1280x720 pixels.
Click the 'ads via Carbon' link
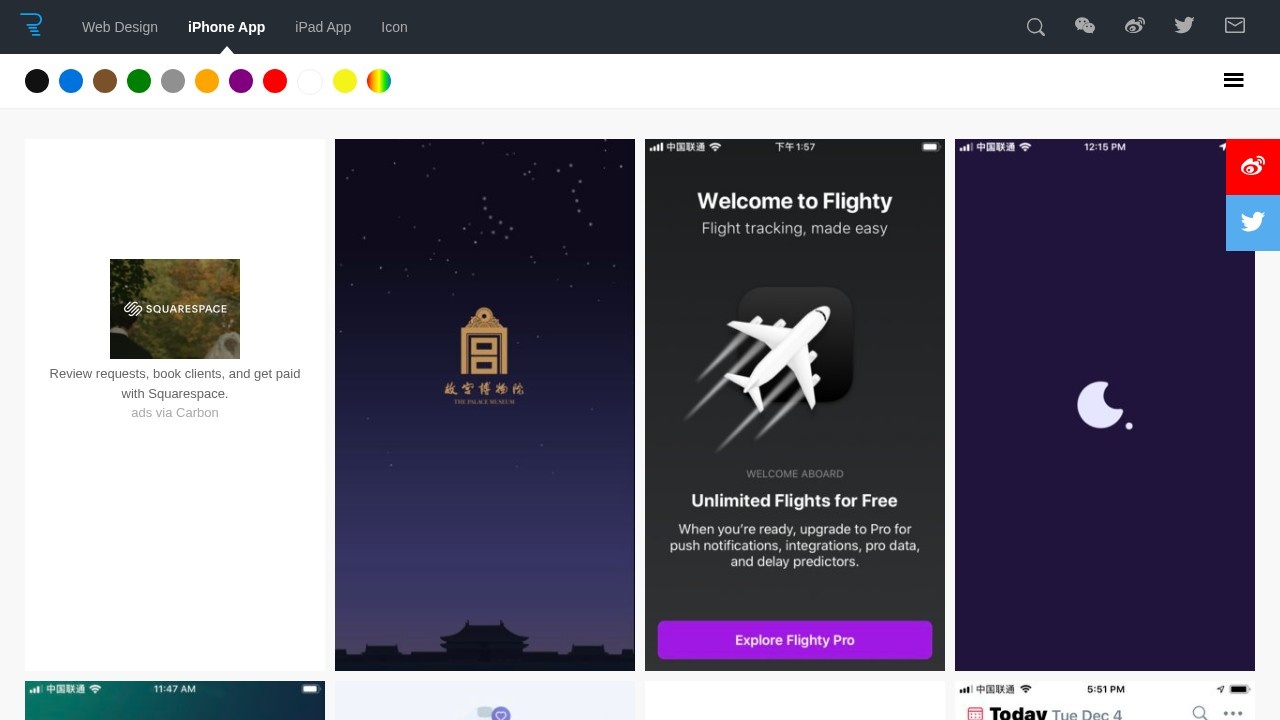(175, 413)
